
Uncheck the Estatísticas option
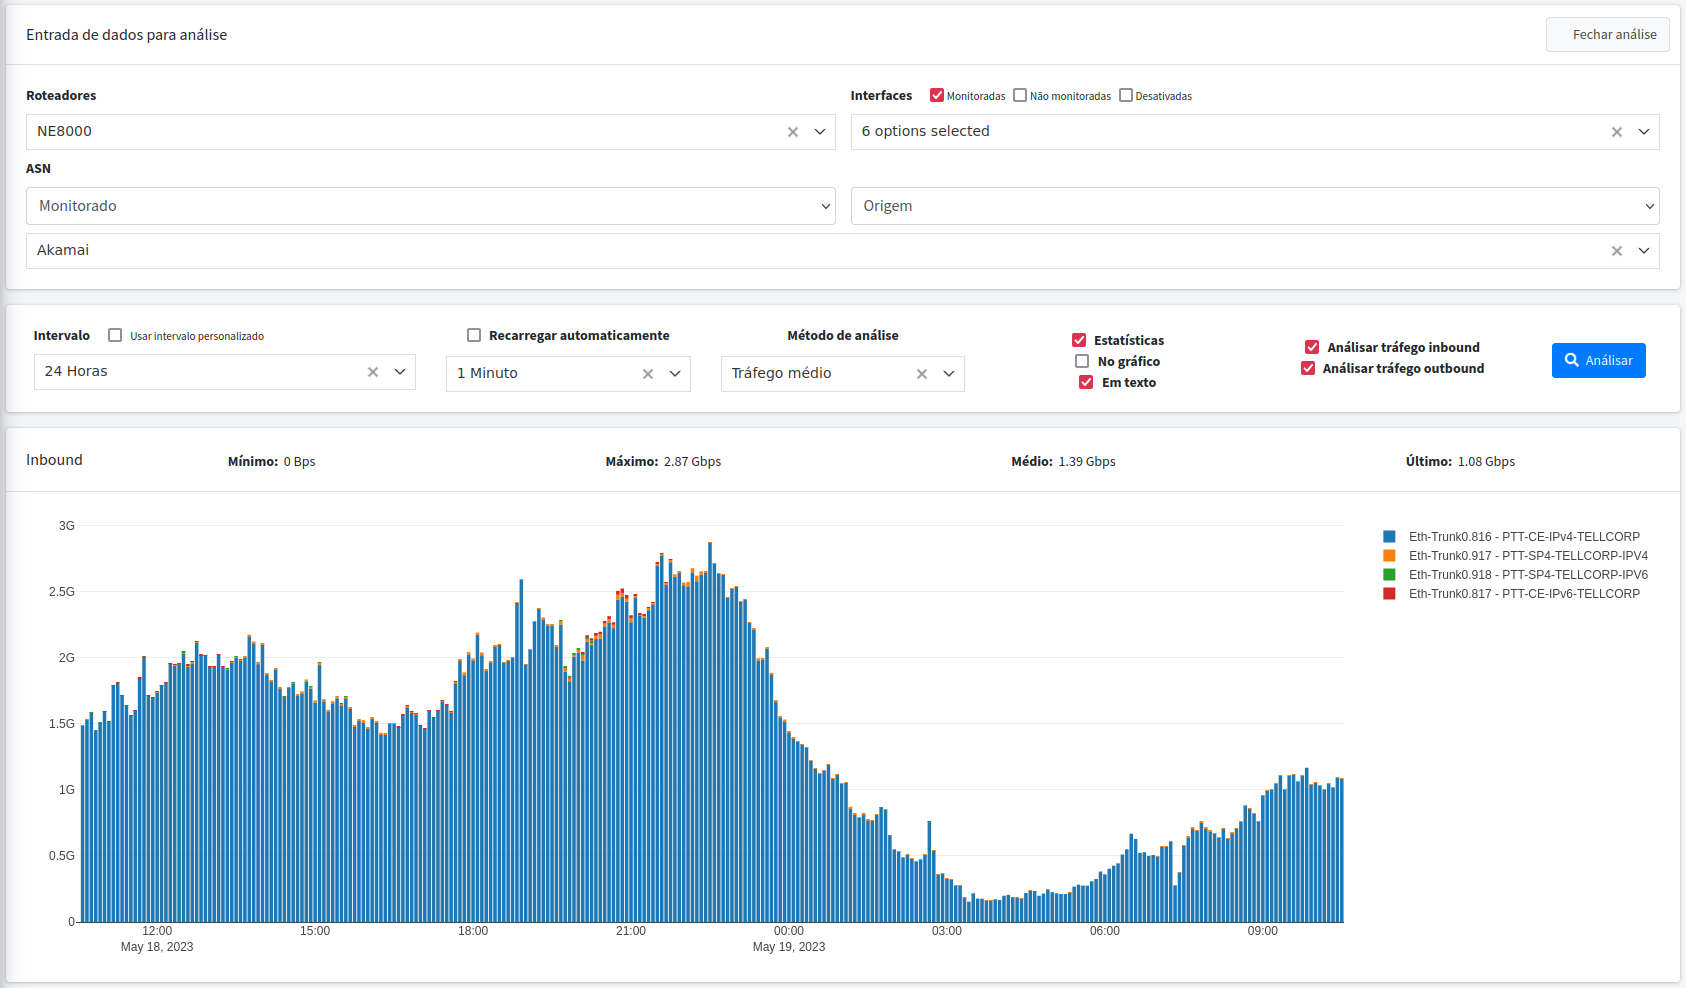[x=1078, y=340]
